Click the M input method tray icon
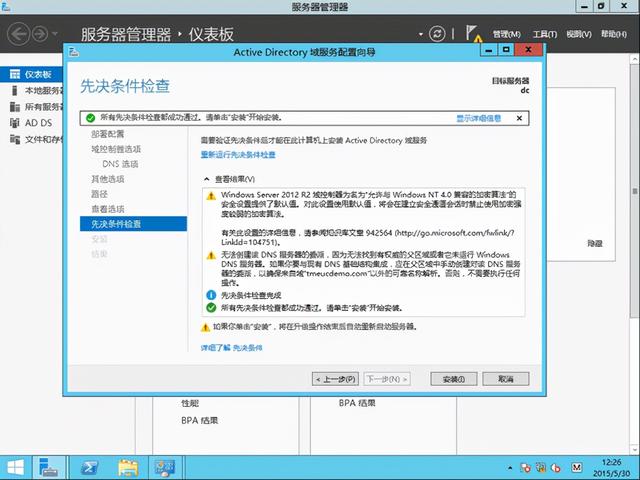640x480 pixels. (x=576, y=468)
